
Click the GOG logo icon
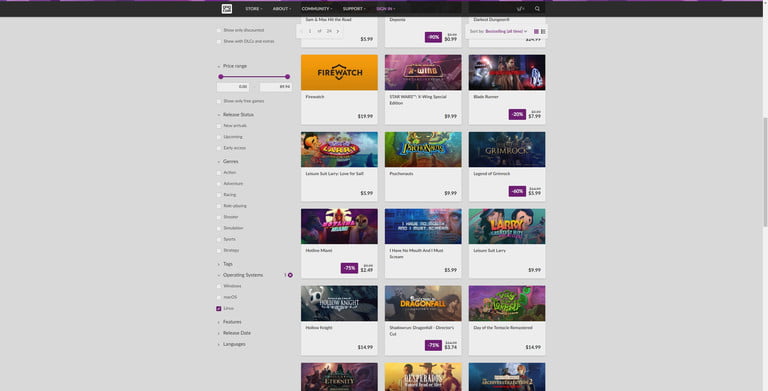[227, 9]
